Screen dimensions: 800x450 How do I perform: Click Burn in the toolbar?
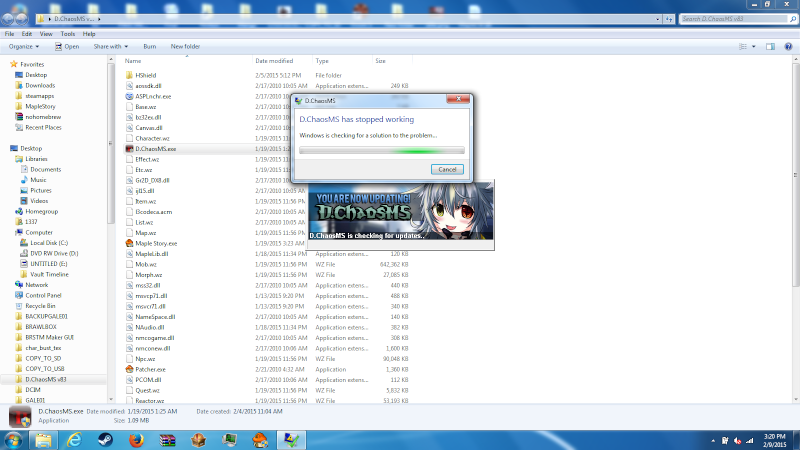pos(149,46)
